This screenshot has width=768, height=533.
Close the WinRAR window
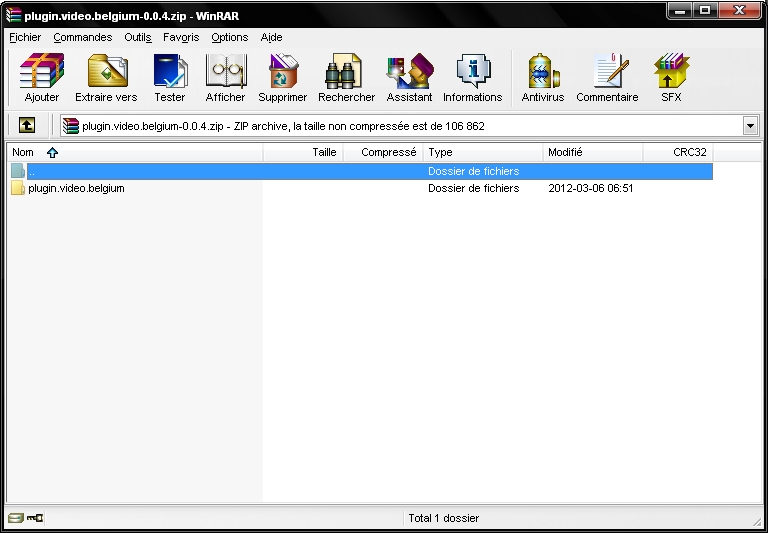pos(740,10)
